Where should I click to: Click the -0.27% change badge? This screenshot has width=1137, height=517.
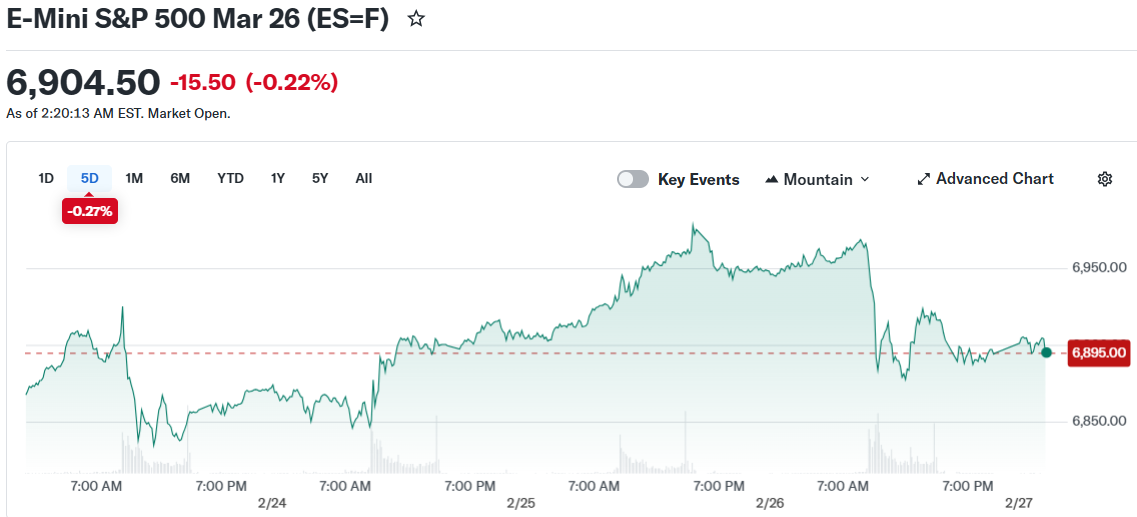point(90,211)
